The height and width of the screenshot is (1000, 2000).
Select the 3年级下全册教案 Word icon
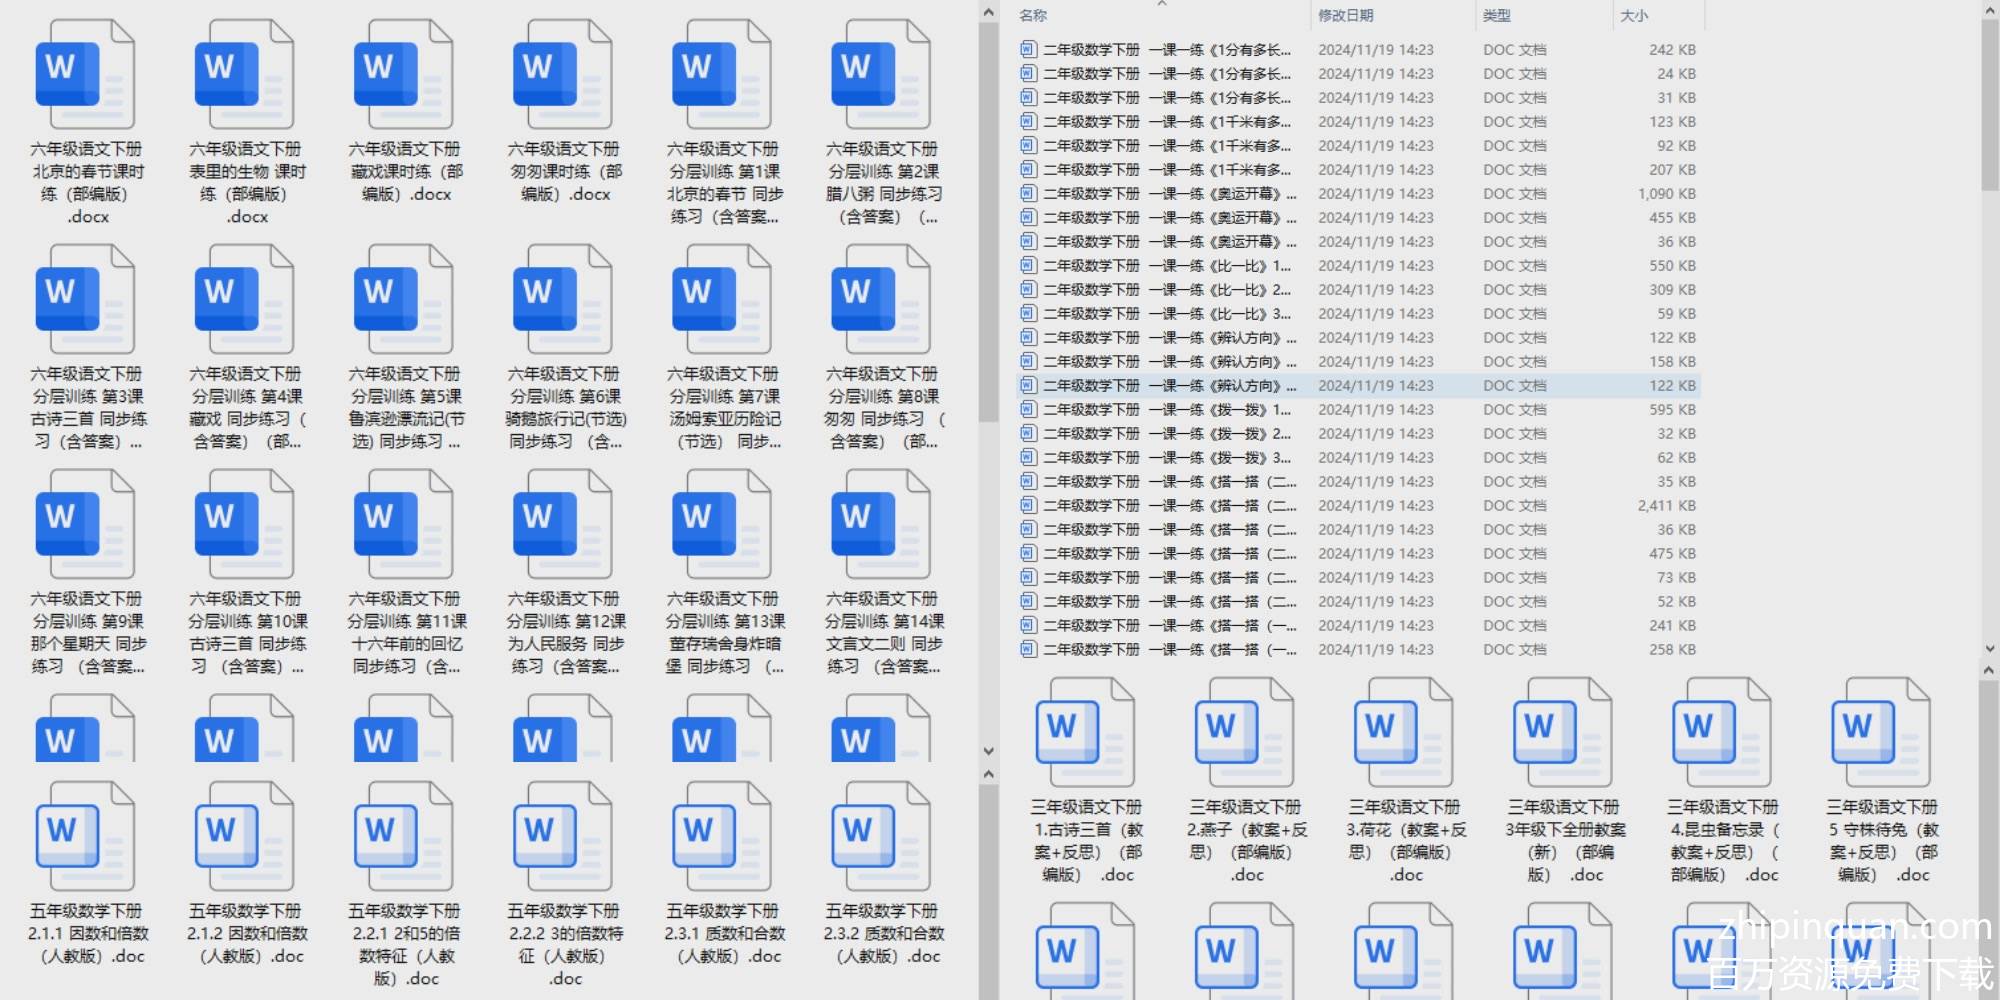(1562, 733)
